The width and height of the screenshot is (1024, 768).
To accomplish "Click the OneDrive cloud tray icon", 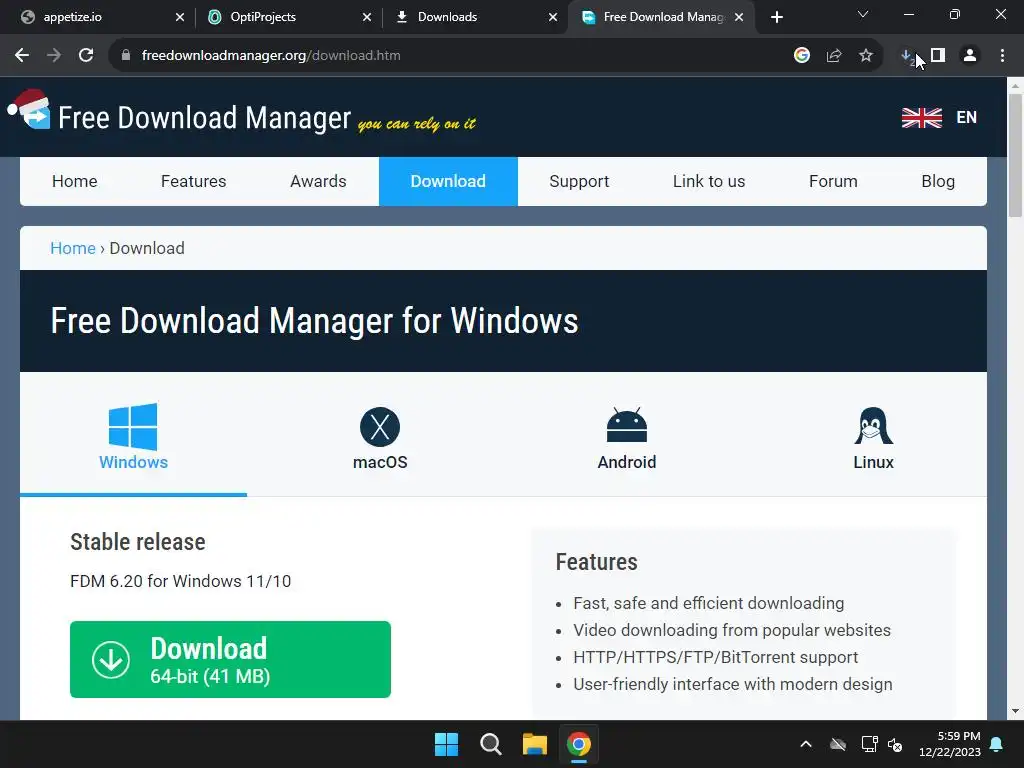I will point(838,744).
